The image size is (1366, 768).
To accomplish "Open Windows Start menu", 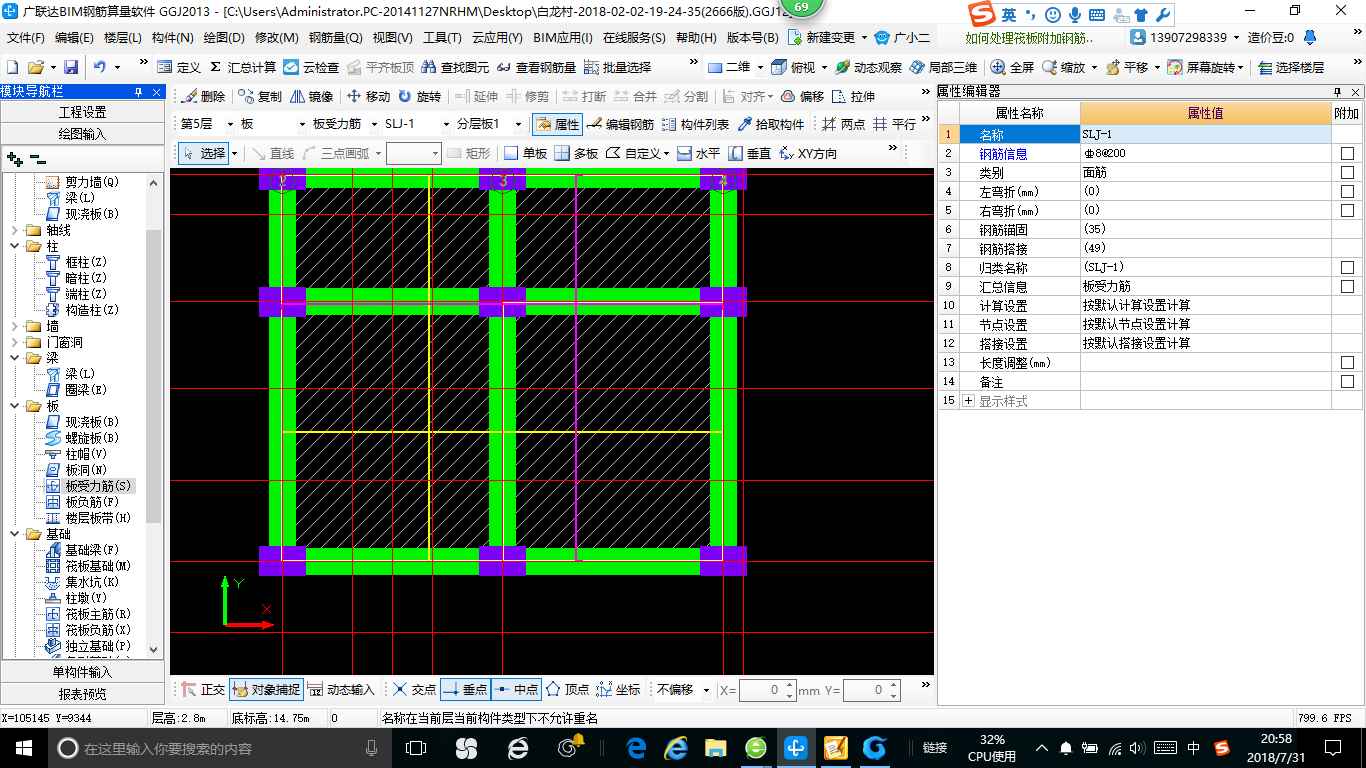I will click(23, 747).
